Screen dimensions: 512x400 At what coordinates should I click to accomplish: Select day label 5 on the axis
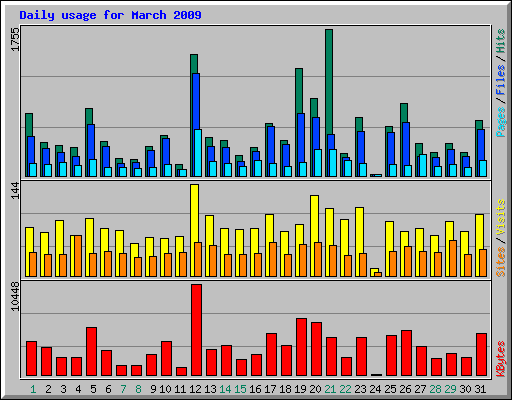pyautogui.click(x=93, y=389)
